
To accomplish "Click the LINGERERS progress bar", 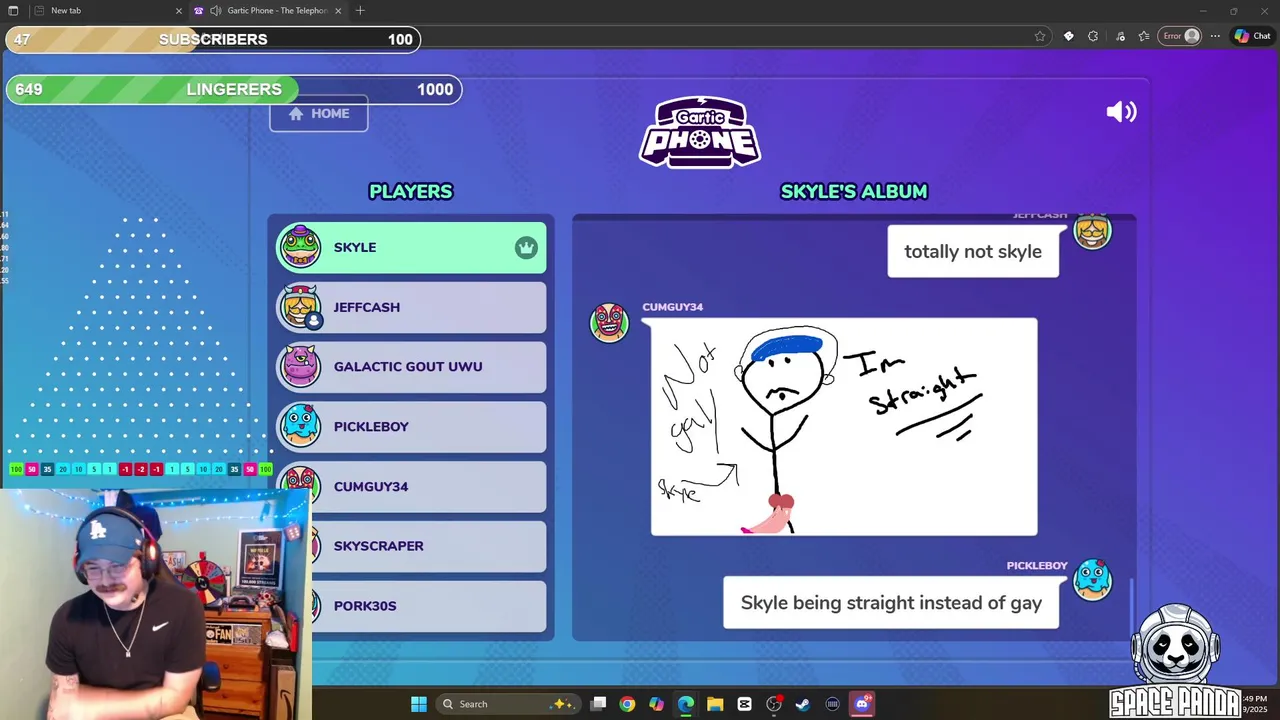I will 234,89.
